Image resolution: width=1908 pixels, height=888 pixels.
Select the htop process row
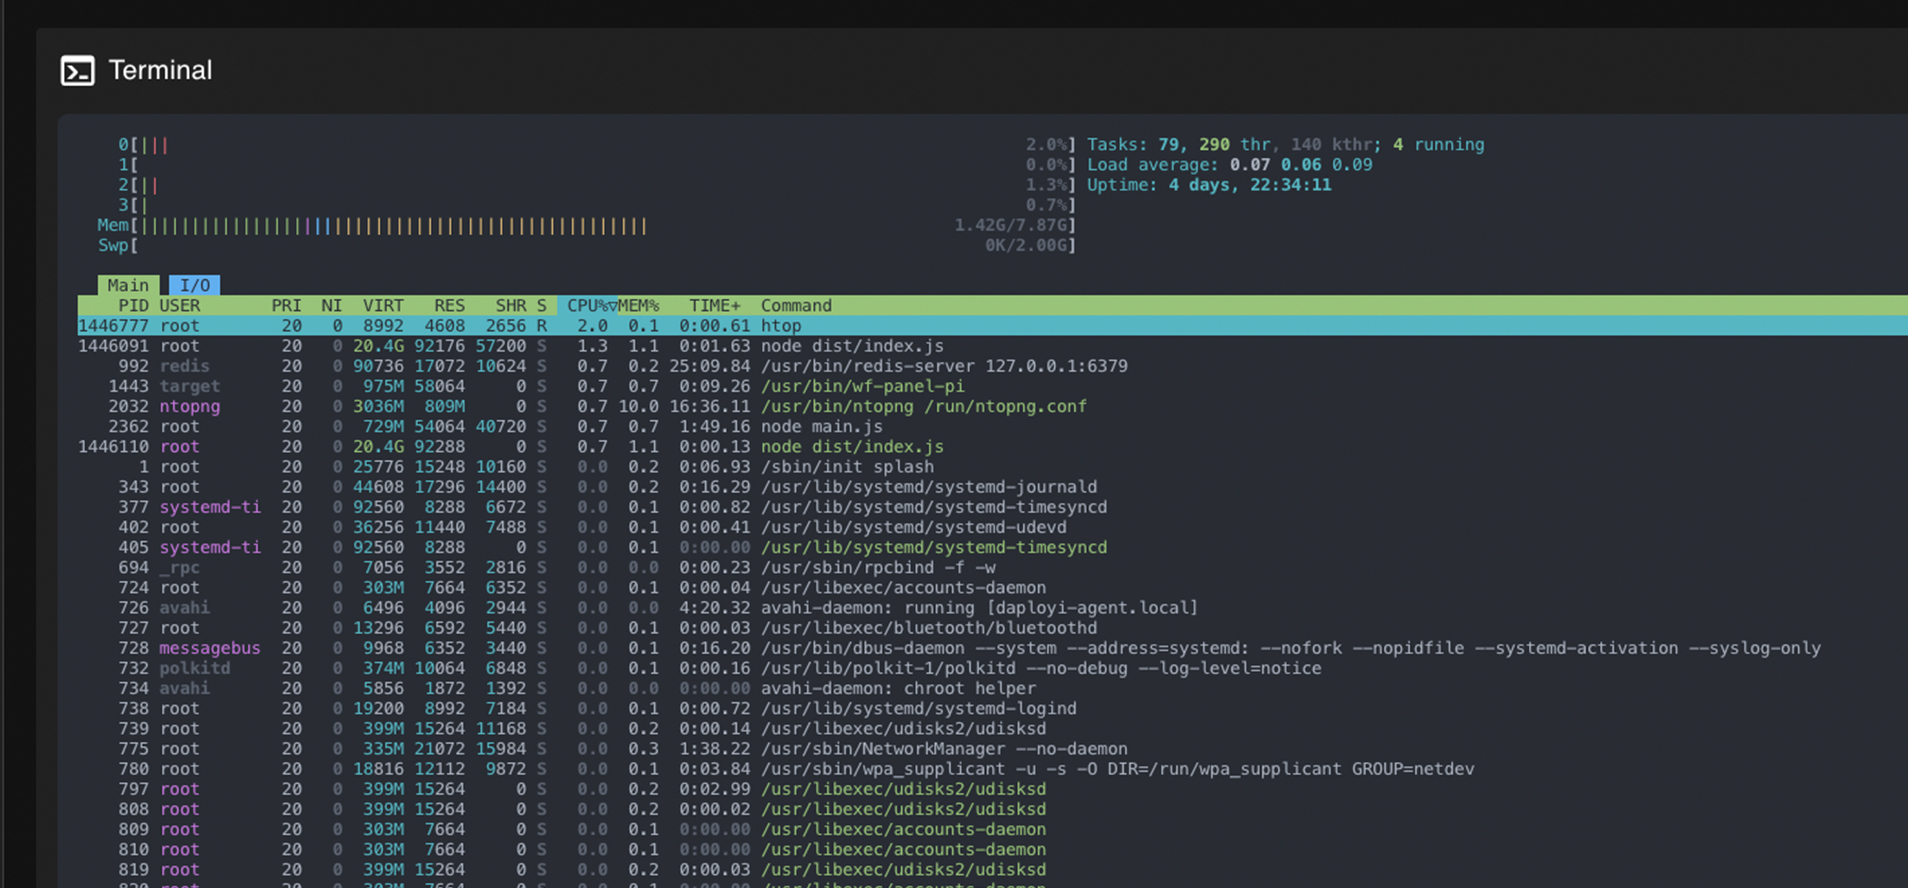pos(992,326)
